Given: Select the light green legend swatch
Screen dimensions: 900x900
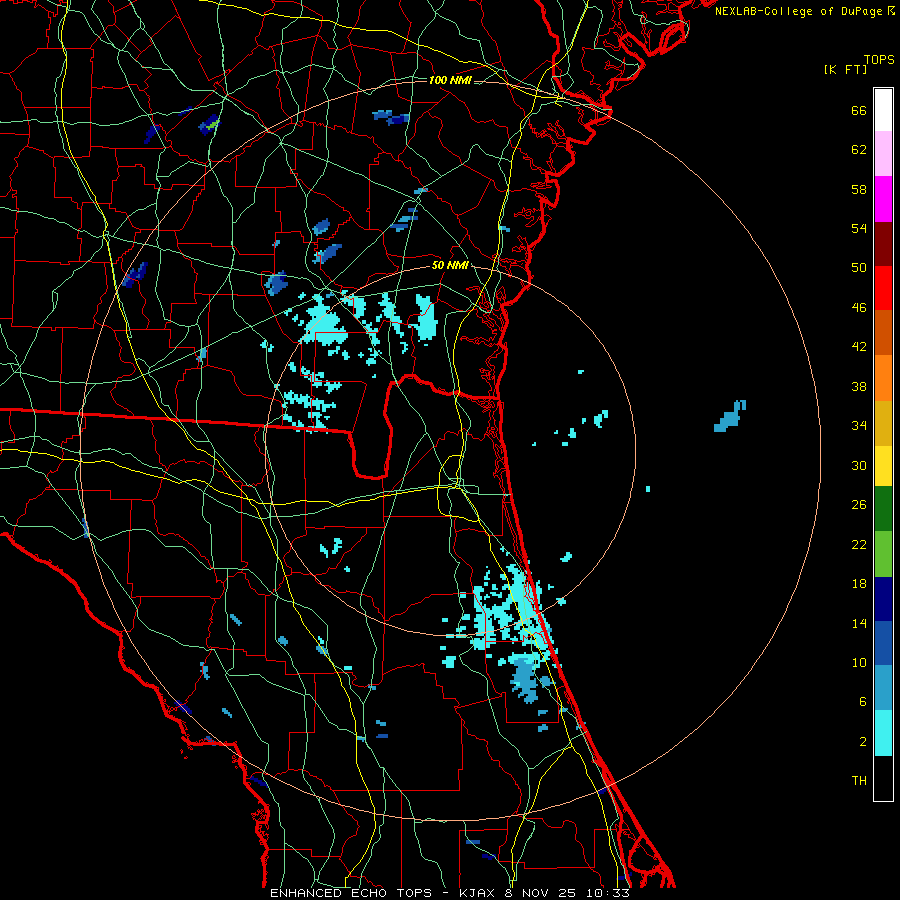Looking at the screenshot, I should click(883, 554).
